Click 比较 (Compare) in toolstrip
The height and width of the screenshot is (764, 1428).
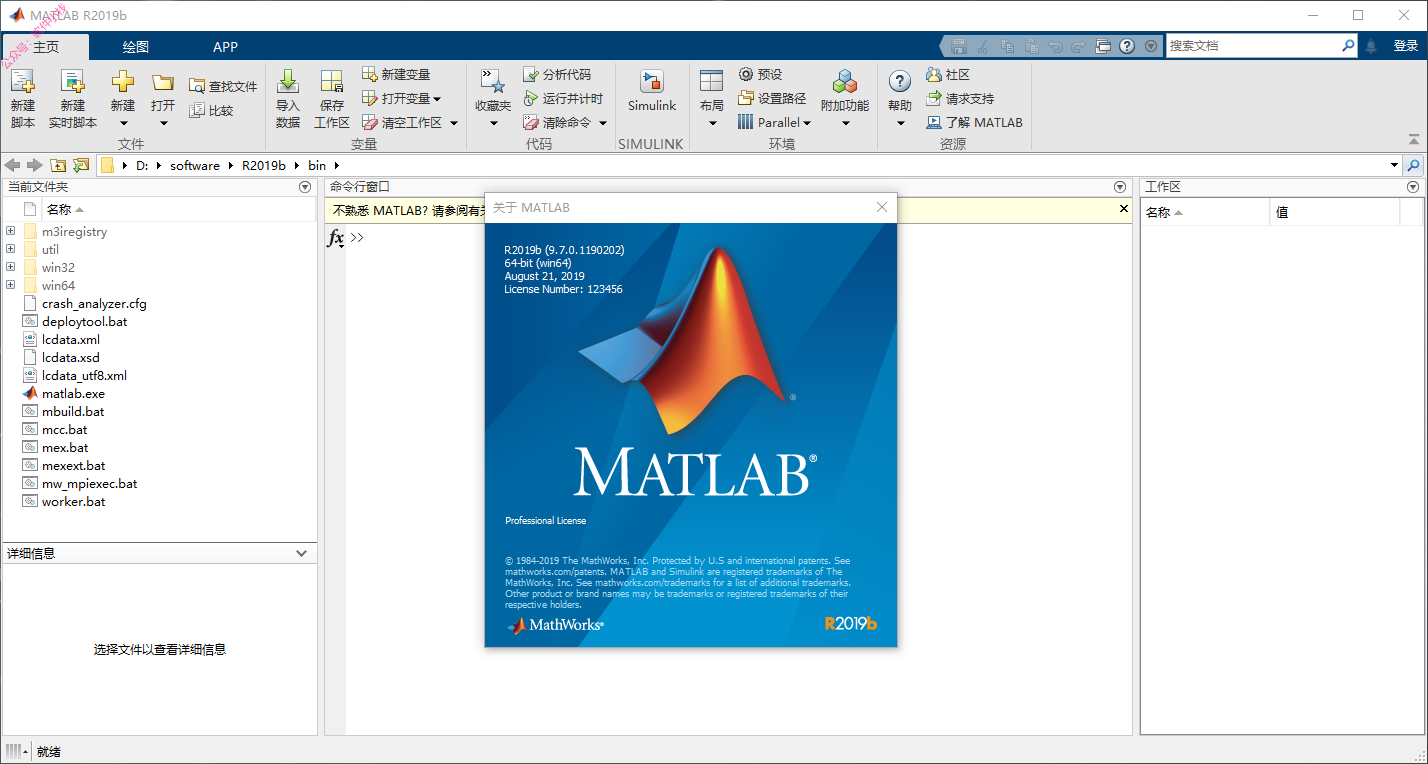click(x=211, y=111)
